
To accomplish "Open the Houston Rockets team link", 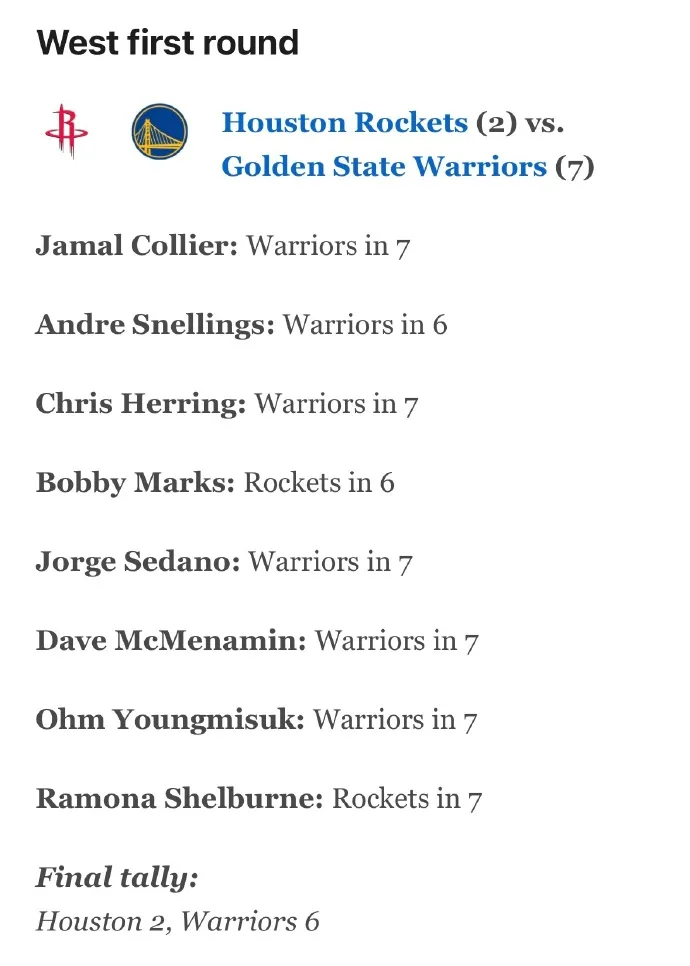I will [345, 123].
